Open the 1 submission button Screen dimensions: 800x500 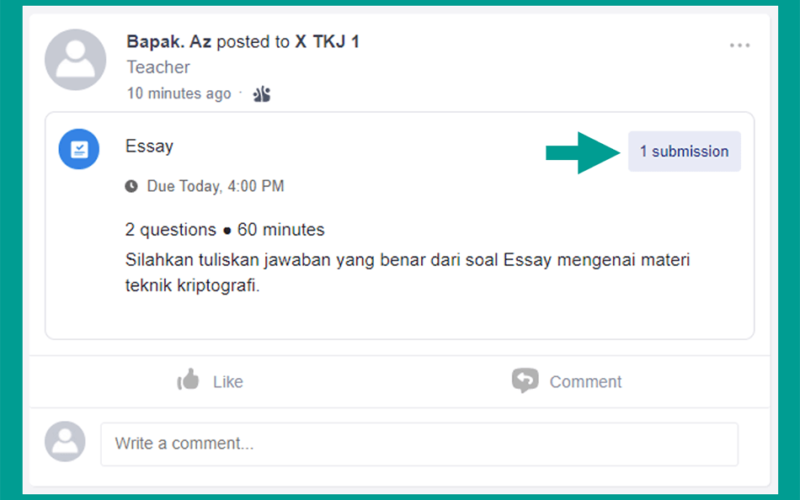684,152
